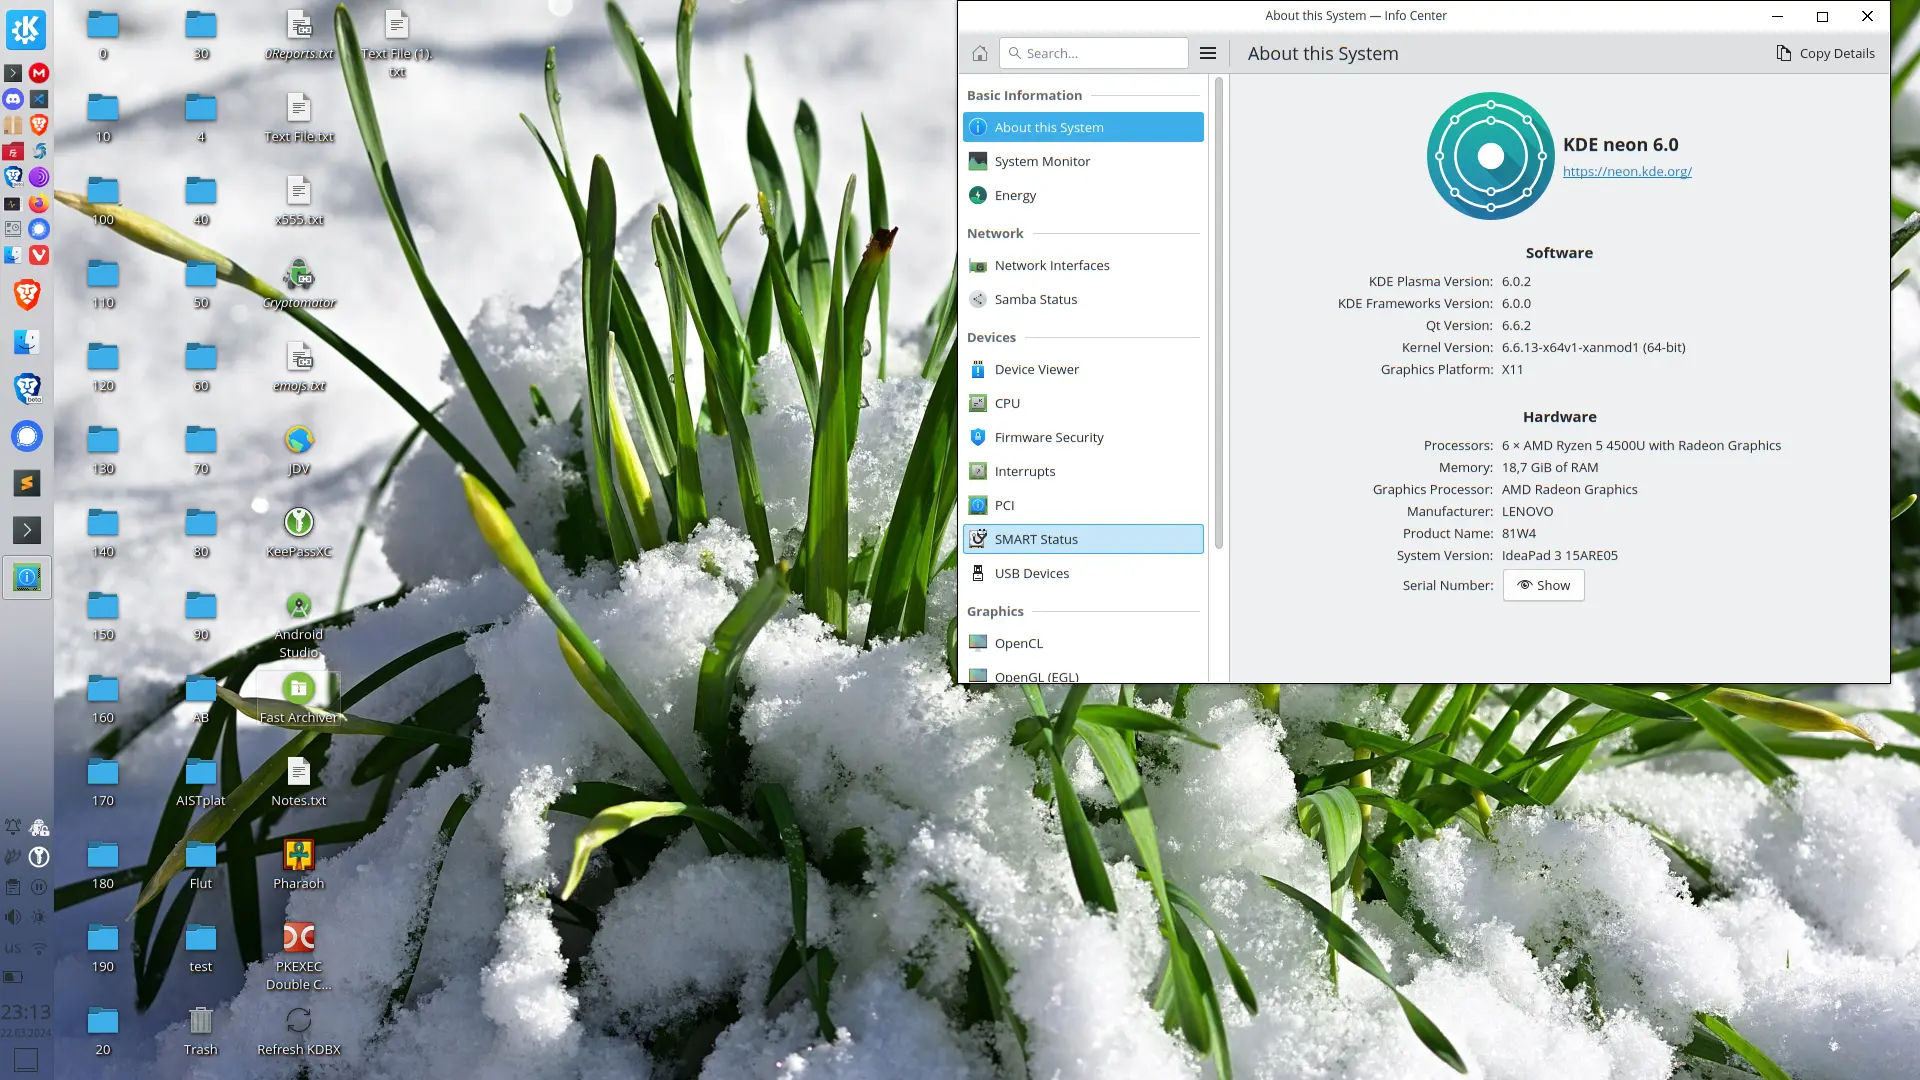Open the large Signal panel icon
1920x1080 pixels.
(x=26, y=436)
